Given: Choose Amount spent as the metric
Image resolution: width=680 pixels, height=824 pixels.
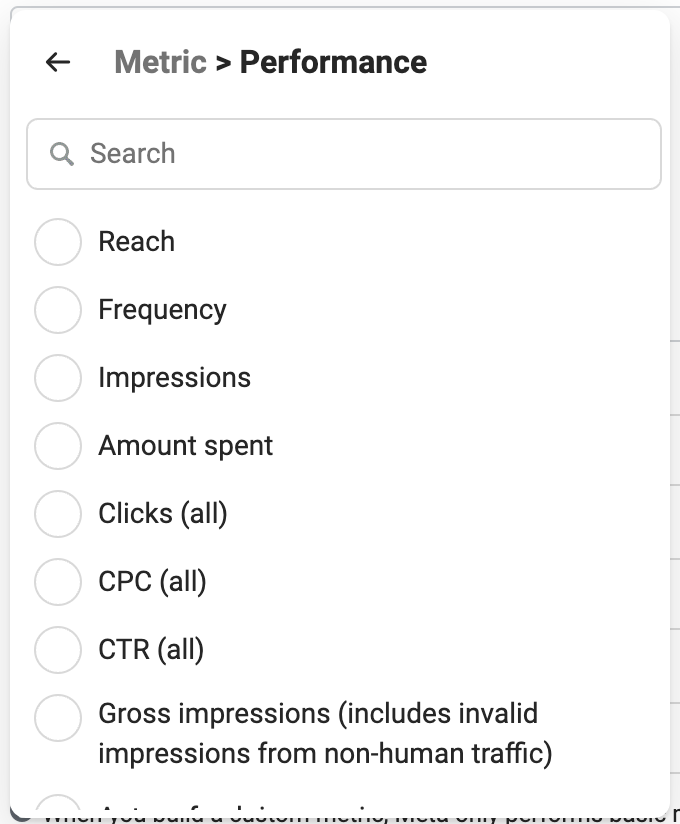Looking at the screenshot, I should pos(58,446).
